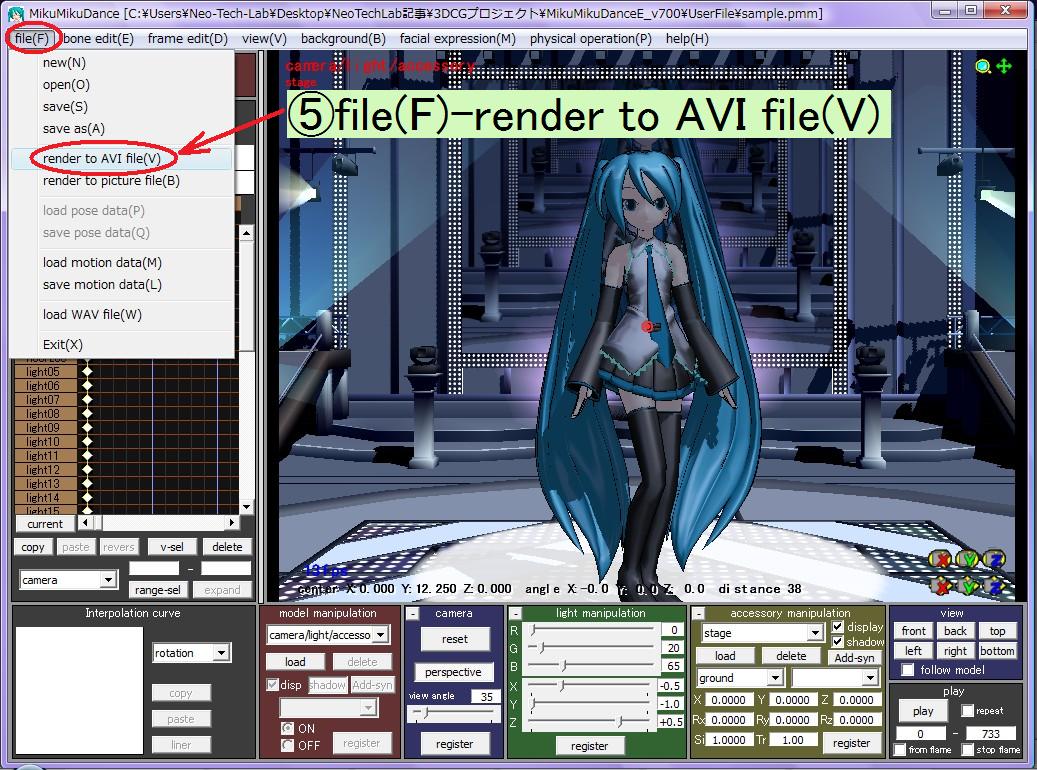Image resolution: width=1037 pixels, height=770 pixels.
Task: Click the view angle value field showing 35
Action: 485,696
